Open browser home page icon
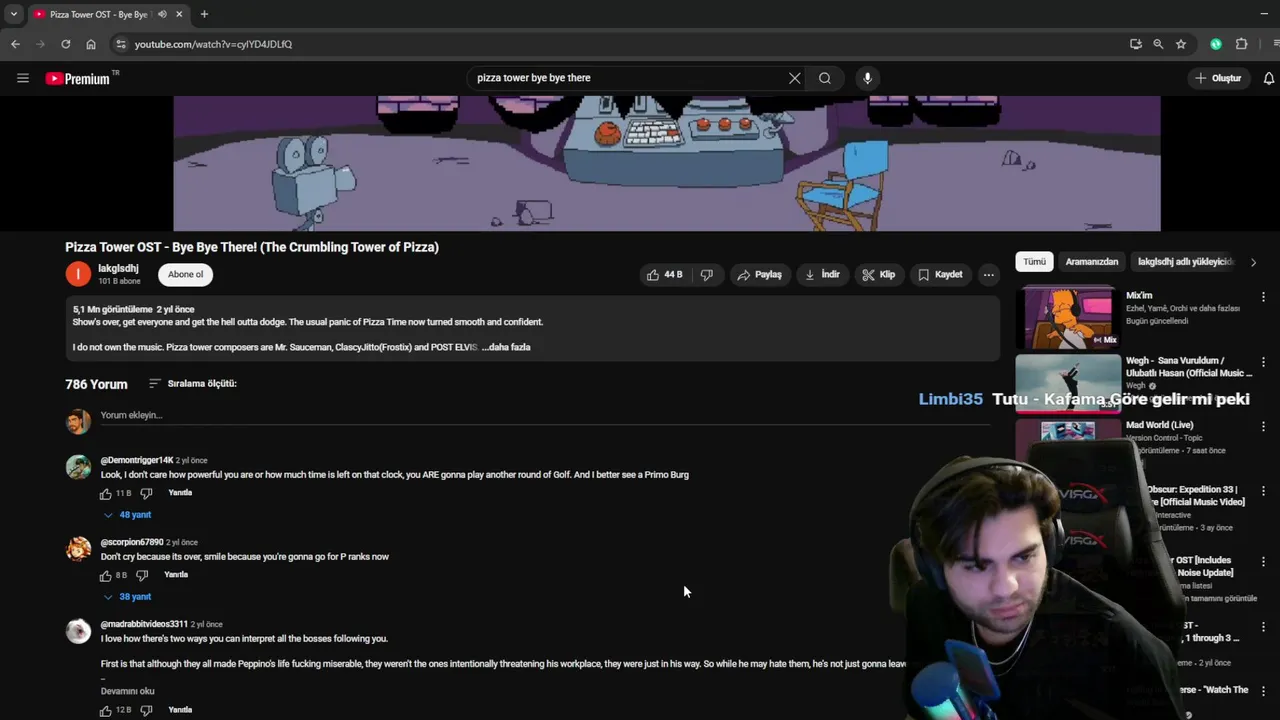The image size is (1280, 720). (91, 44)
